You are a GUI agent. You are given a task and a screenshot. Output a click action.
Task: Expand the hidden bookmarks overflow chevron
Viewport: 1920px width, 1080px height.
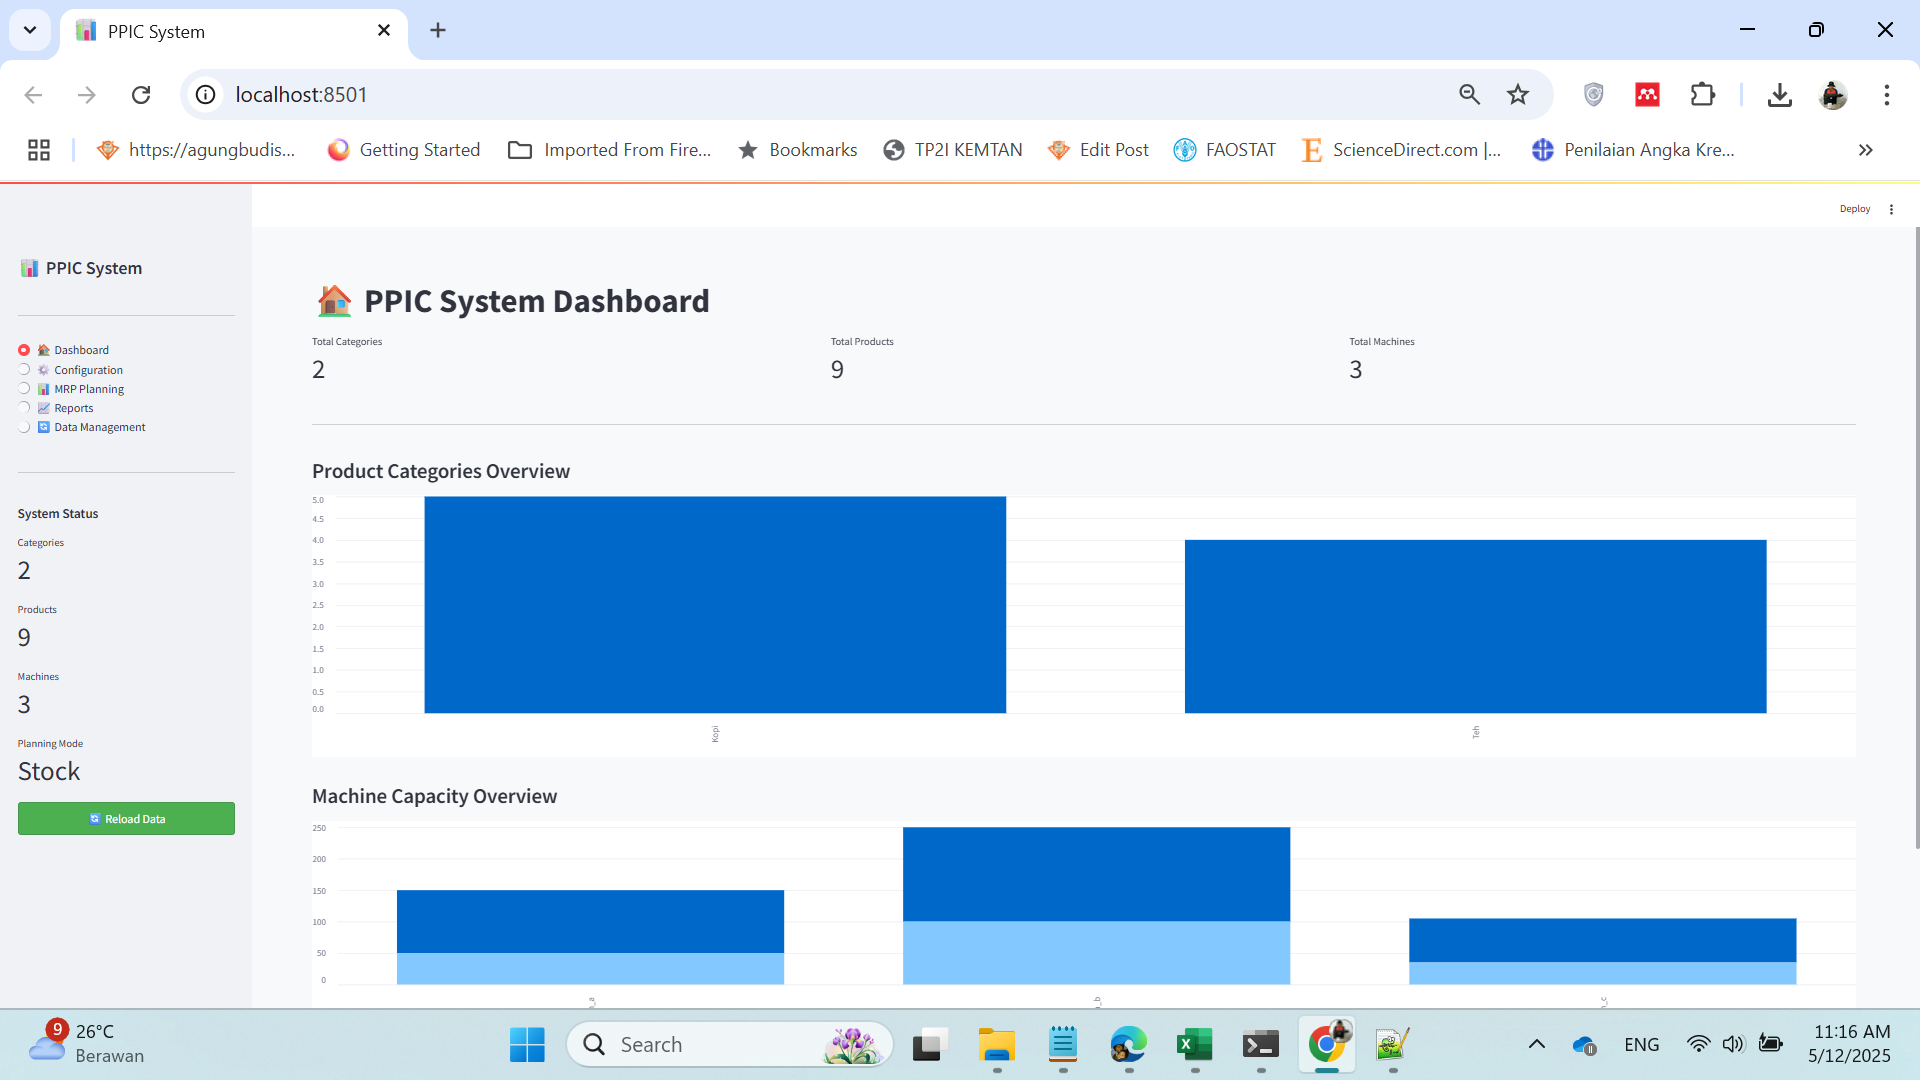tap(1866, 150)
